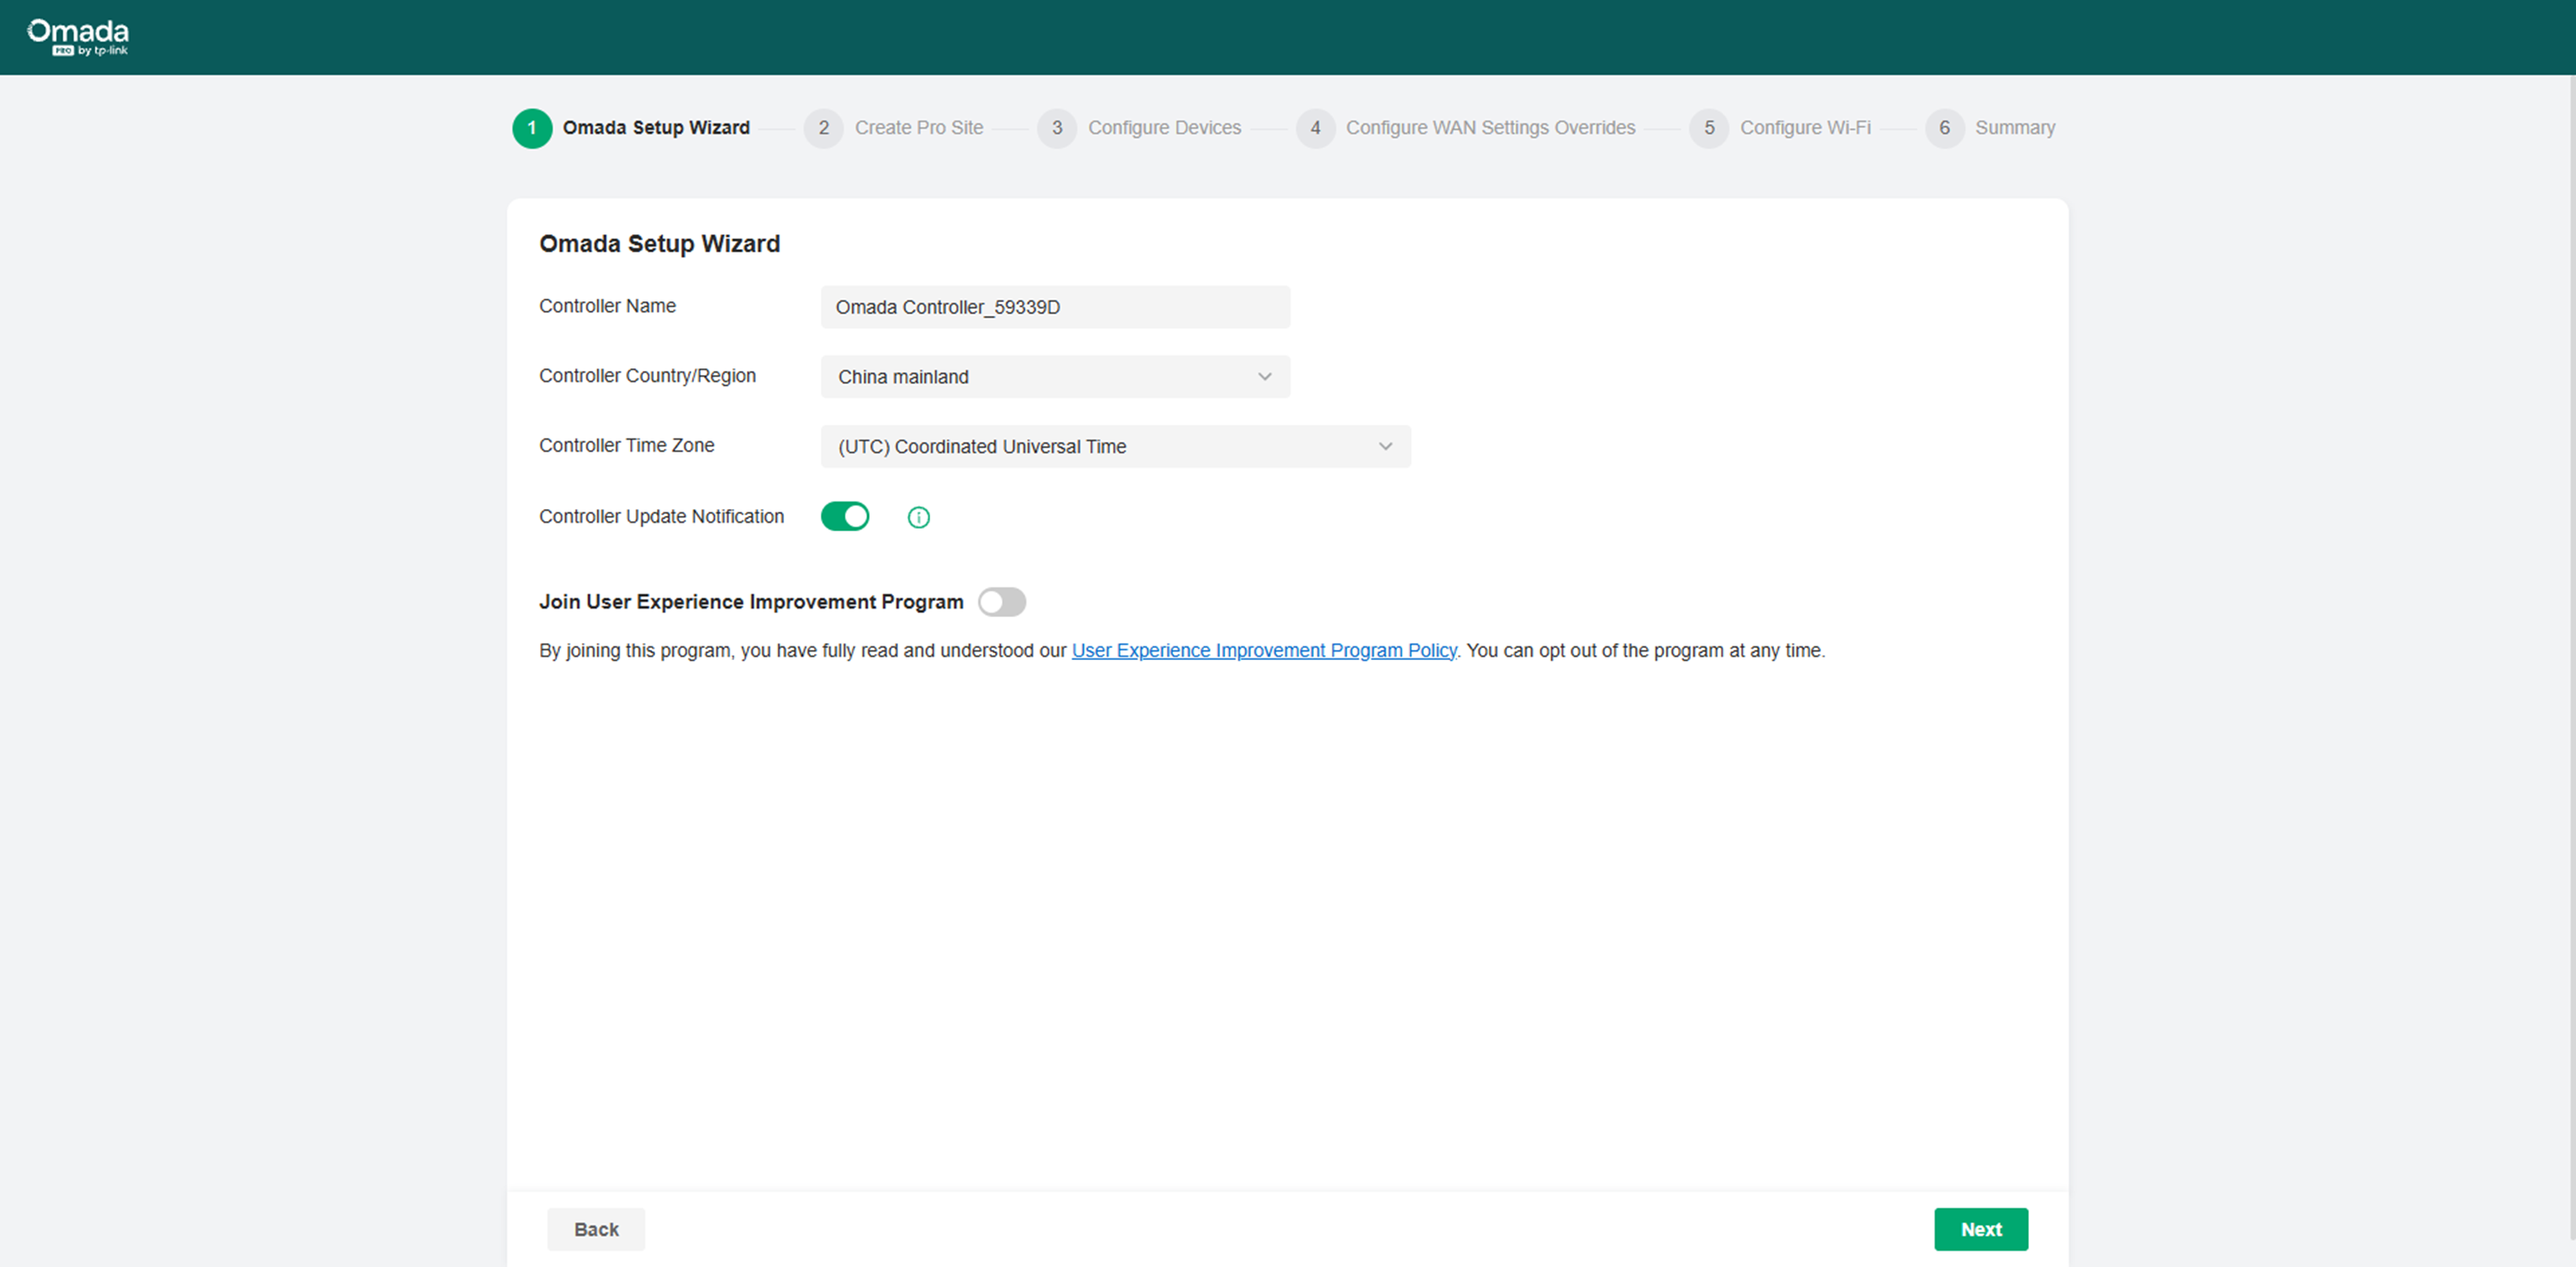The image size is (2576, 1267).
Task: Click the Next button
Action: coord(1981,1229)
